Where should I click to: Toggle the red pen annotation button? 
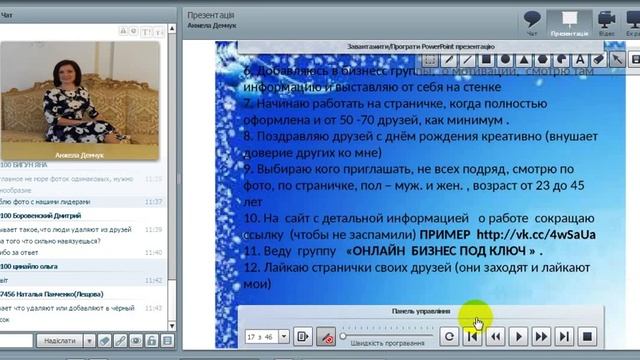click(326, 336)
